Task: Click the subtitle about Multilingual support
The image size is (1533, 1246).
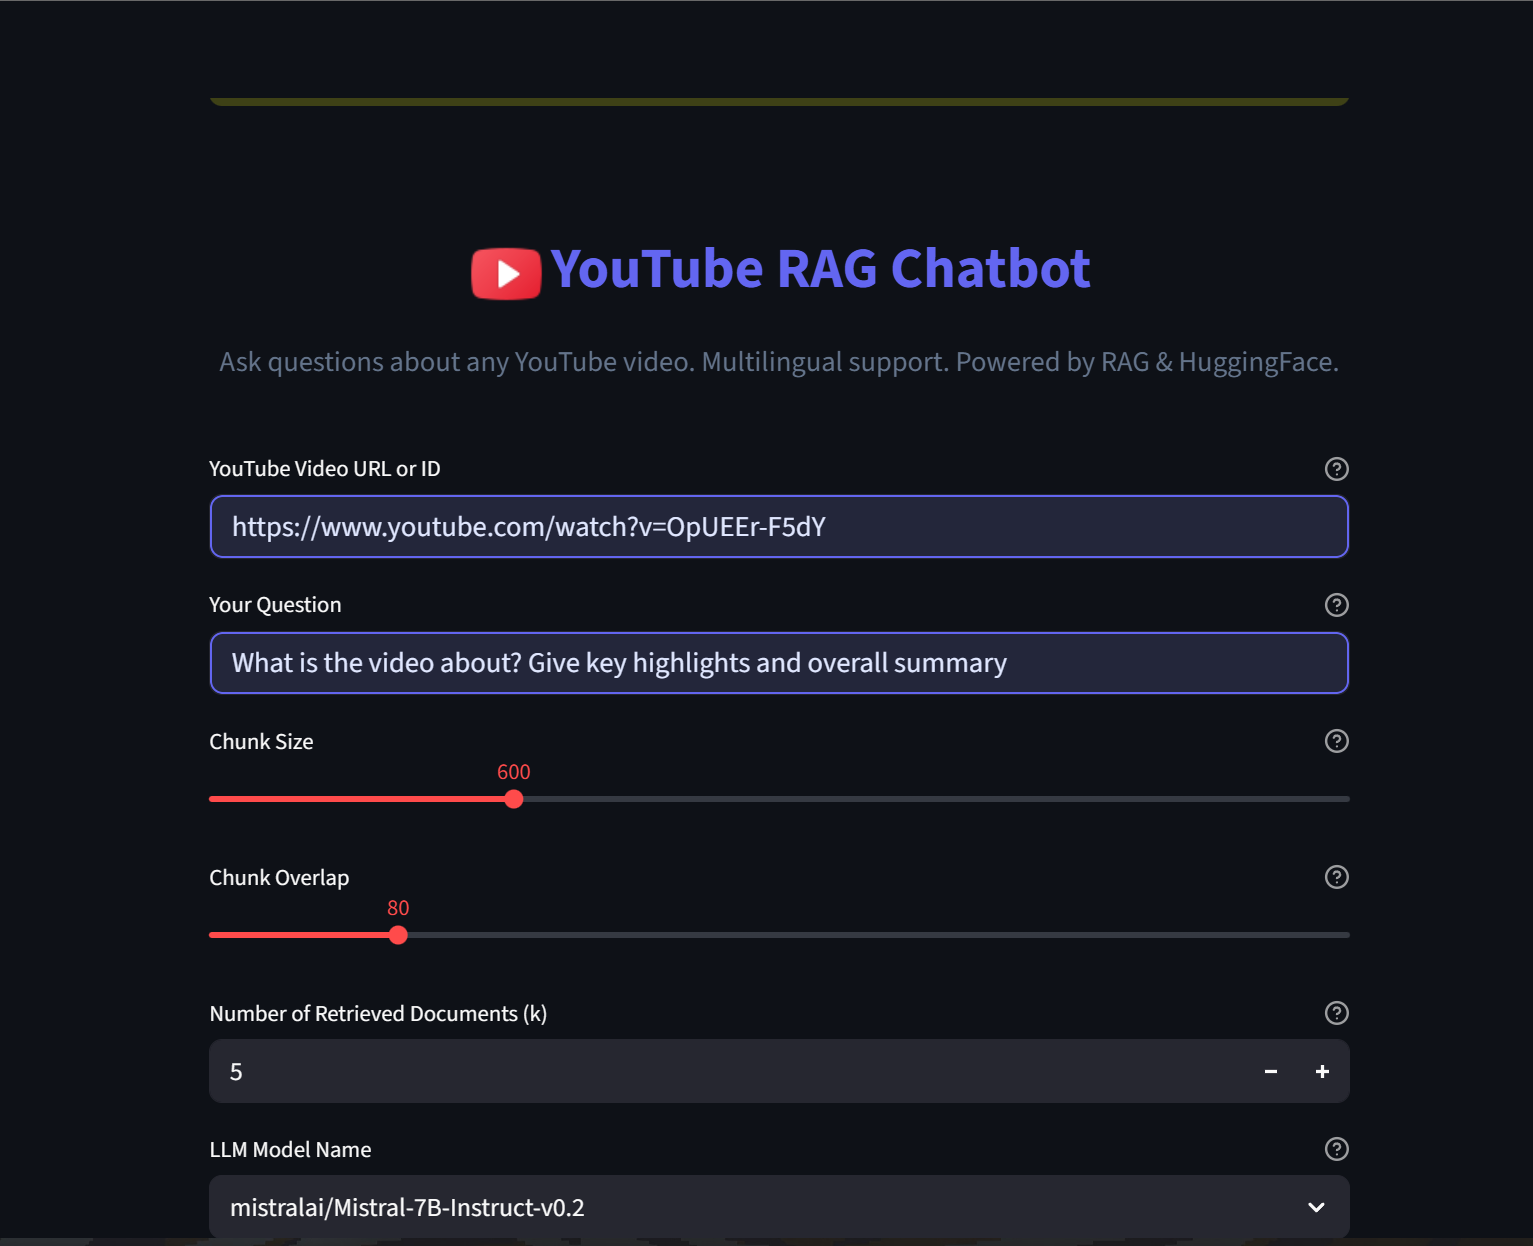Action: coord(778,362)
